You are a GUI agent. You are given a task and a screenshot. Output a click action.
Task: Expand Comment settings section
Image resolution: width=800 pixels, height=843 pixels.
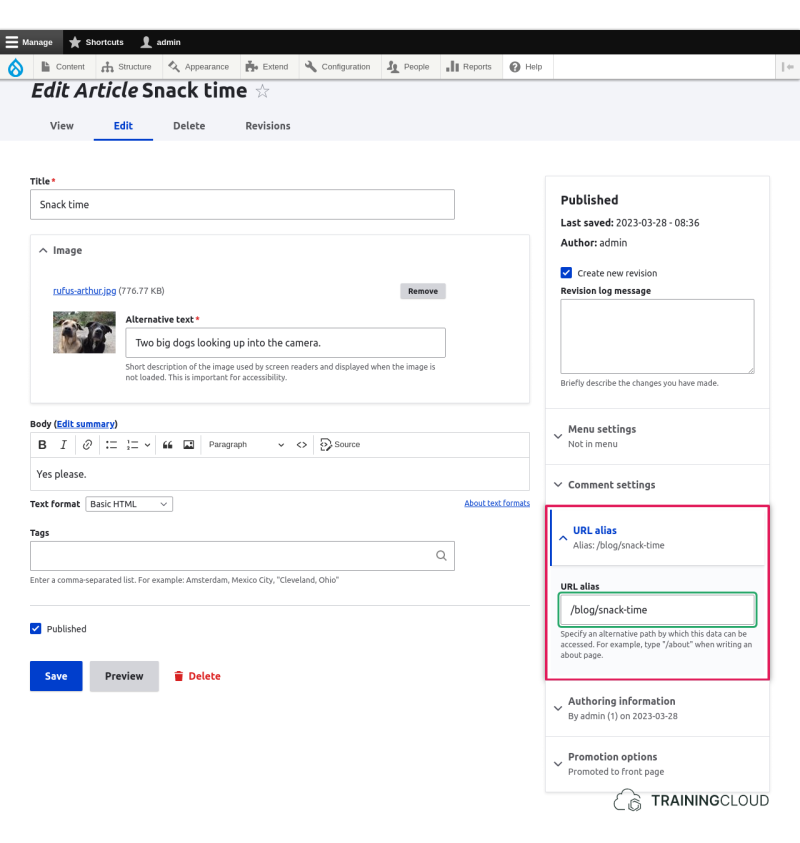[x=657, y=485]
